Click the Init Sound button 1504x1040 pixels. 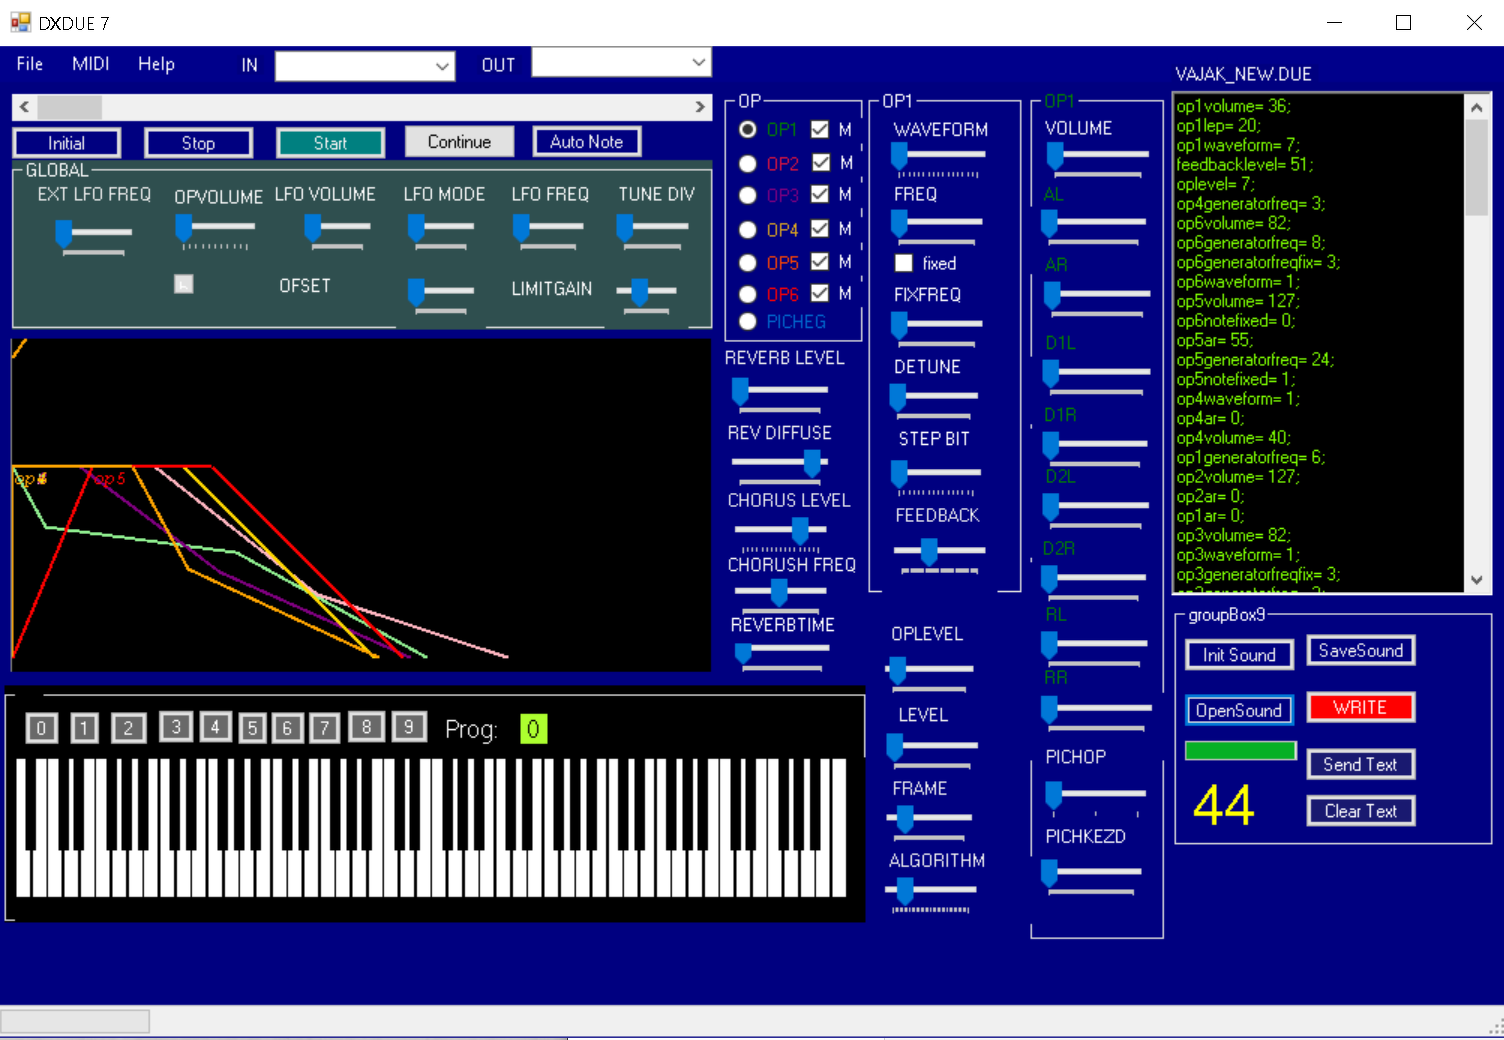coord(1240,655)
